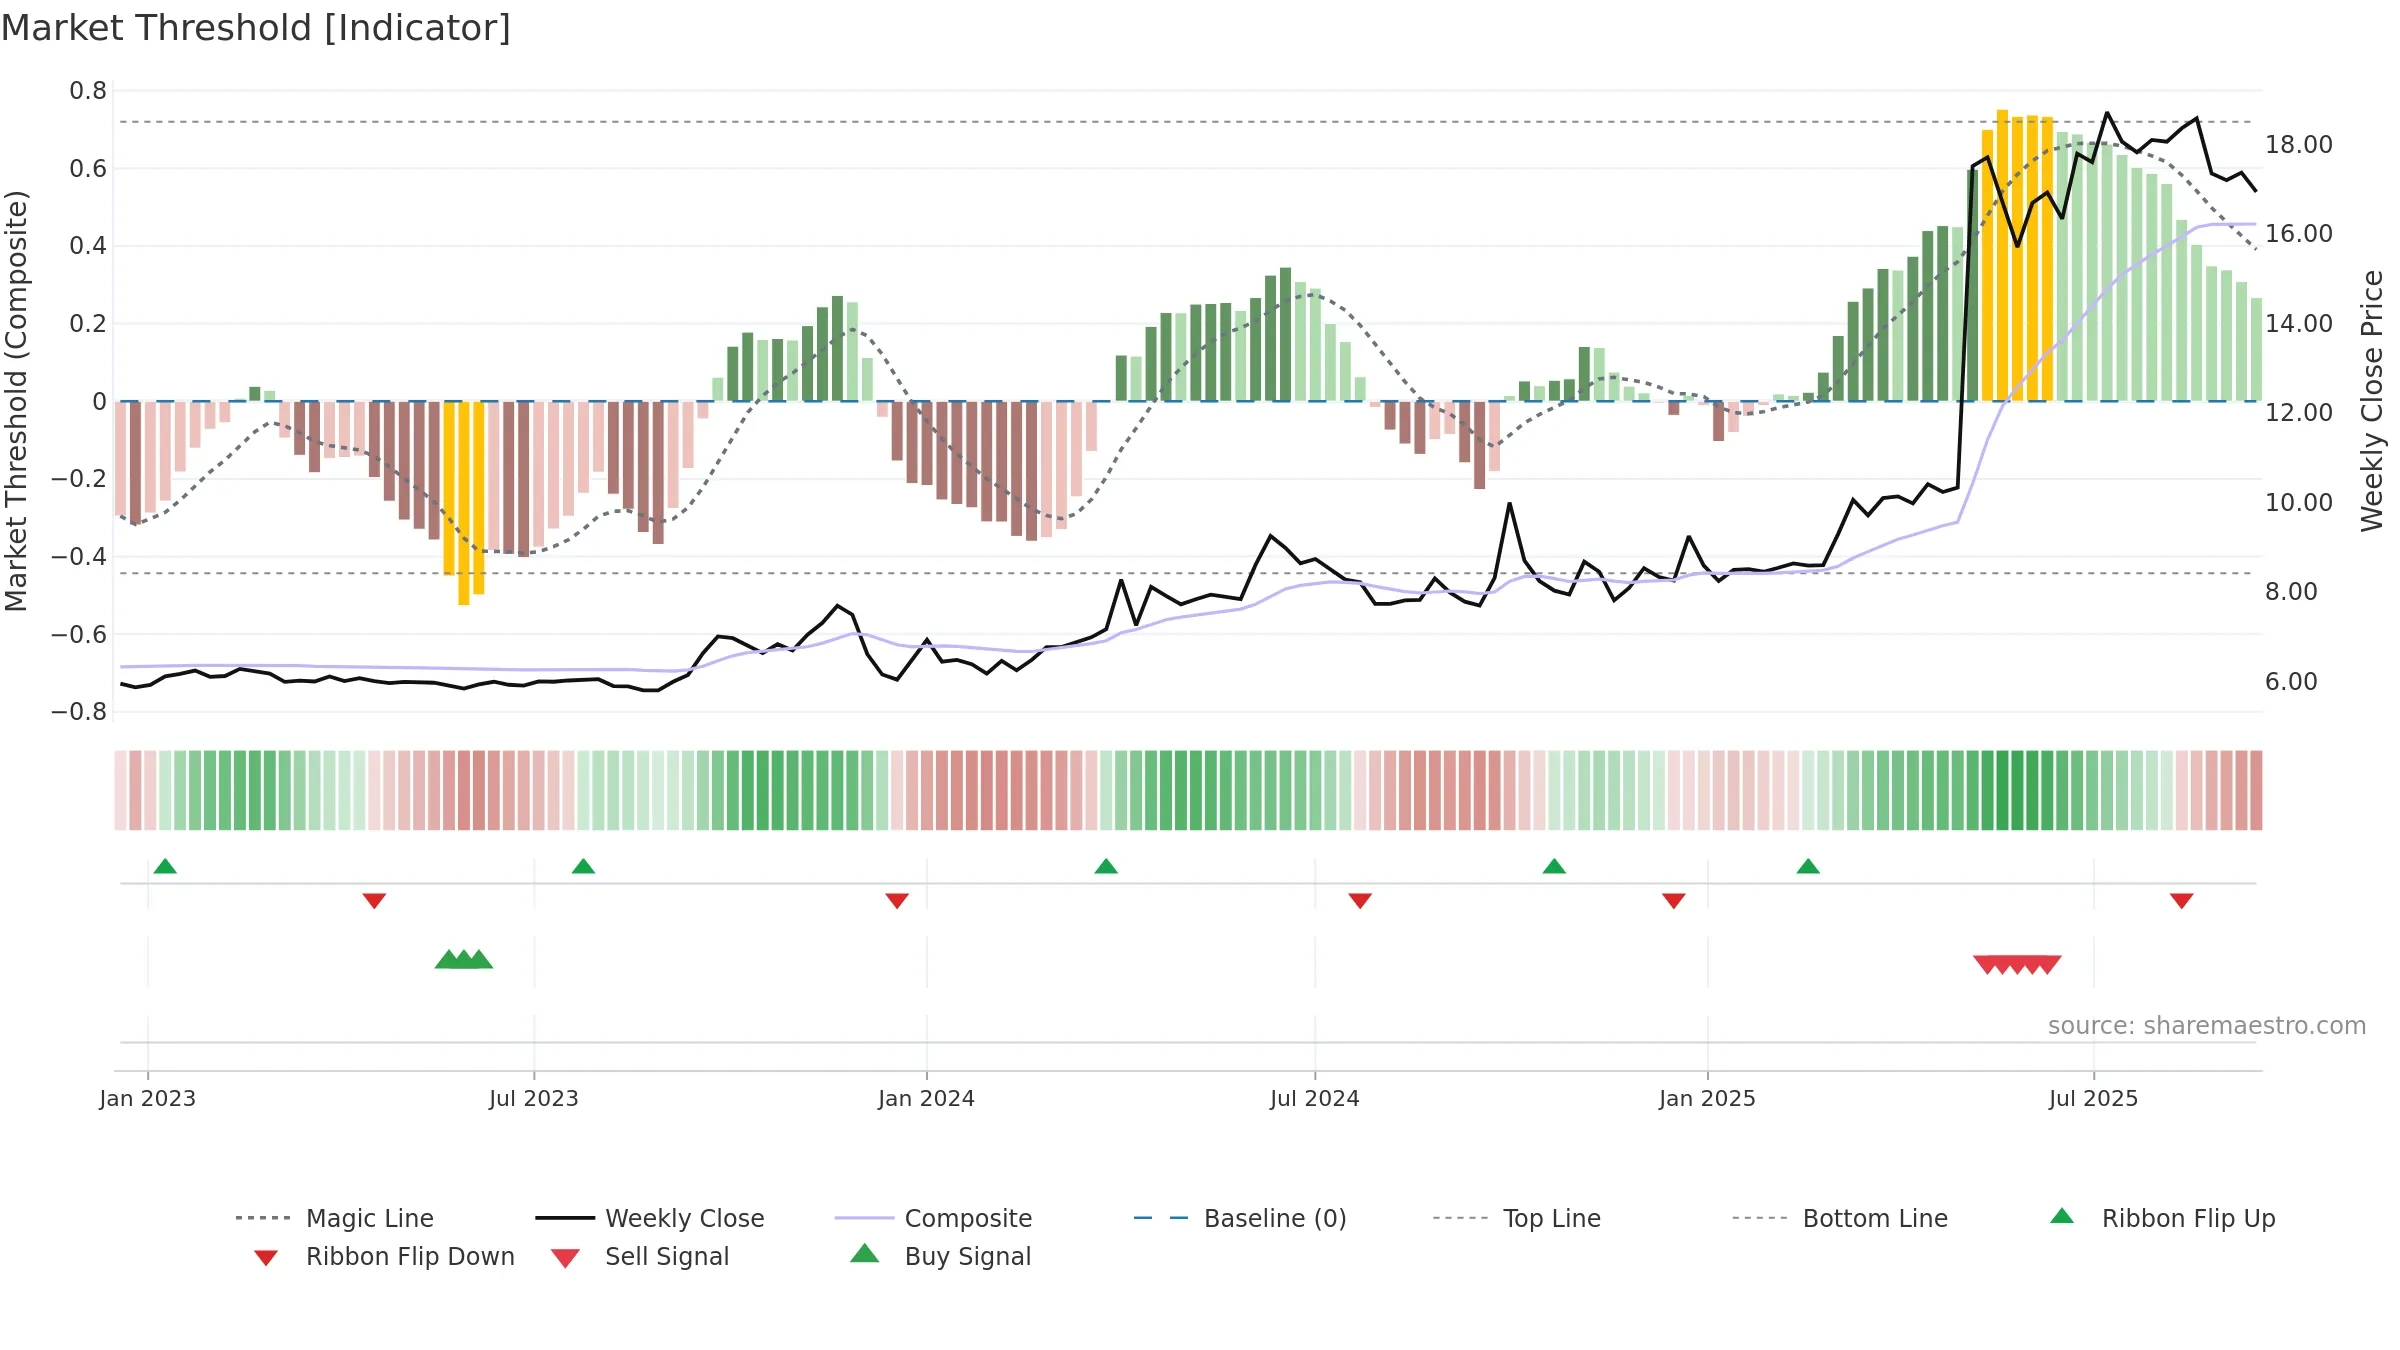Click the yellow oversold bars in mid 2023

464,503
